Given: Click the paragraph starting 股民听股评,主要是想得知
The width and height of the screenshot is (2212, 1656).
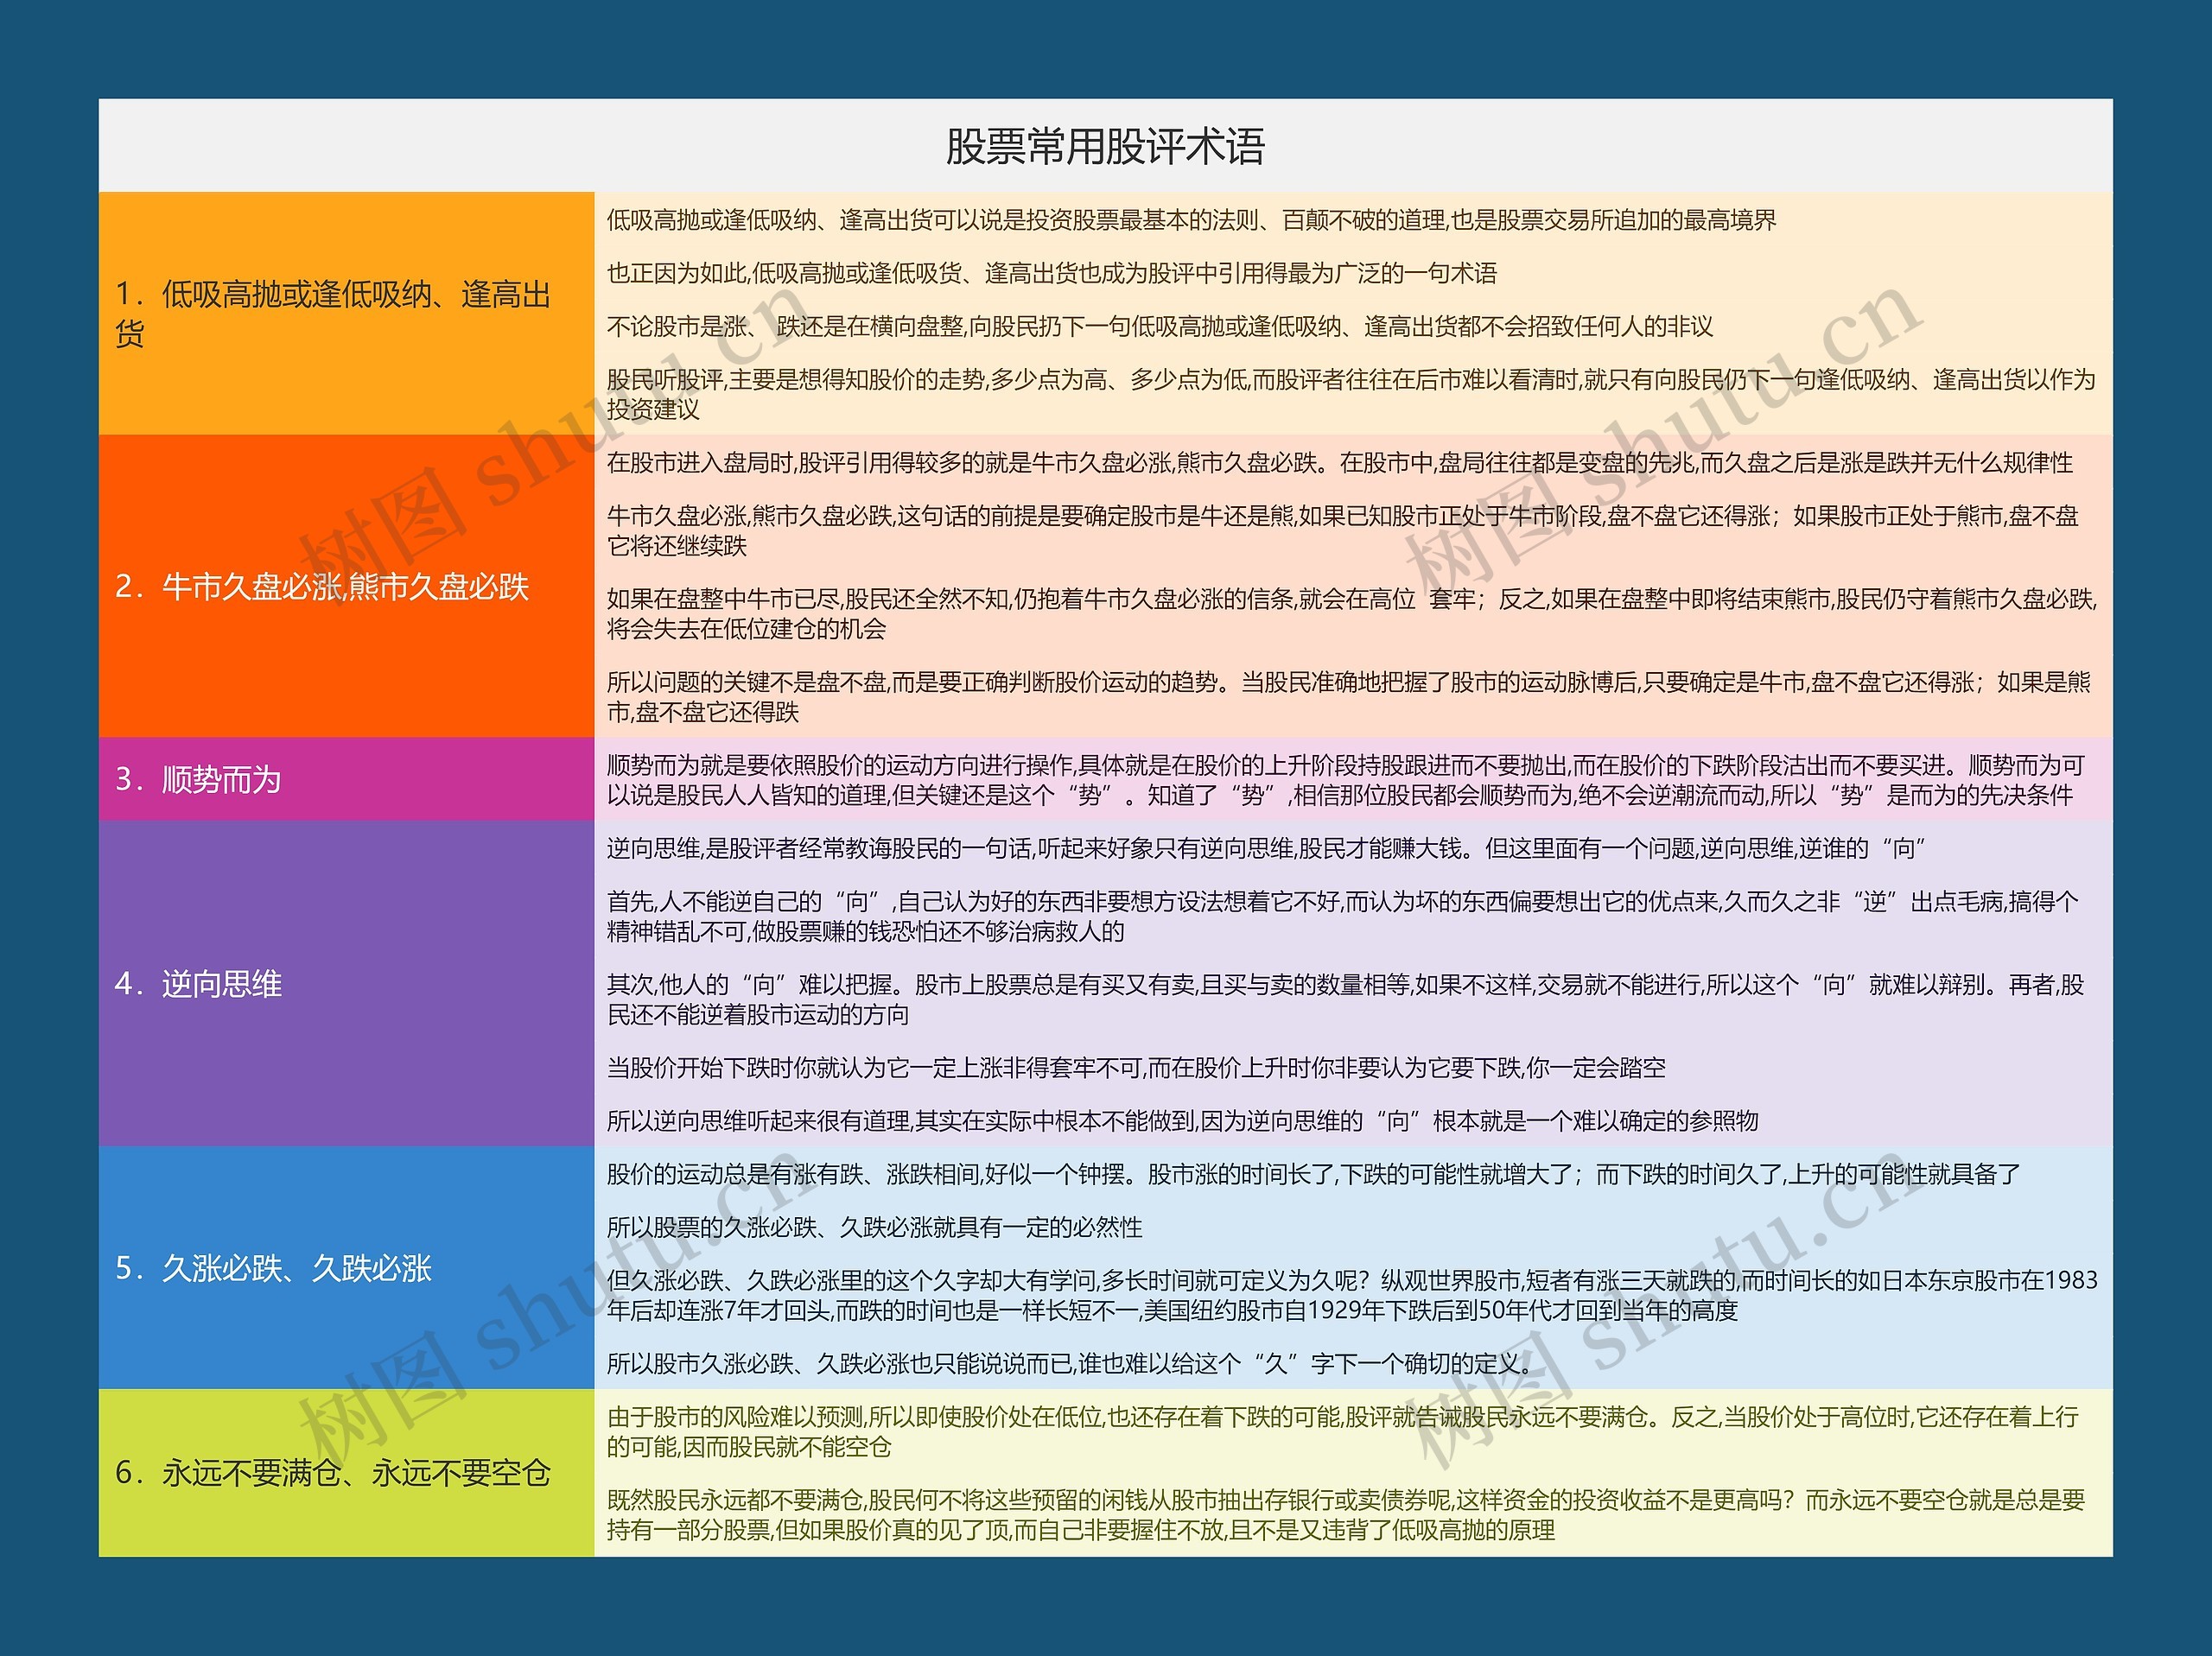Looking at the screenshot, I should (1351, 394).
